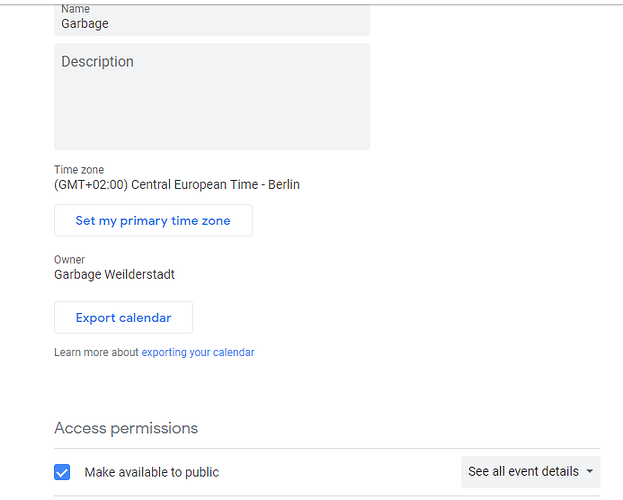Image resolution: width=623 pixels, height=500 pixels.
Task: Open the exporting your calendar link
Action: click(x=198, y=352)
